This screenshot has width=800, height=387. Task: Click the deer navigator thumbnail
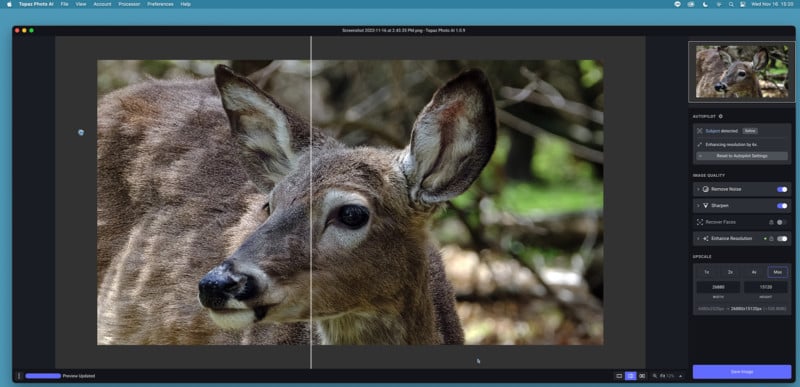pos(742,72)
